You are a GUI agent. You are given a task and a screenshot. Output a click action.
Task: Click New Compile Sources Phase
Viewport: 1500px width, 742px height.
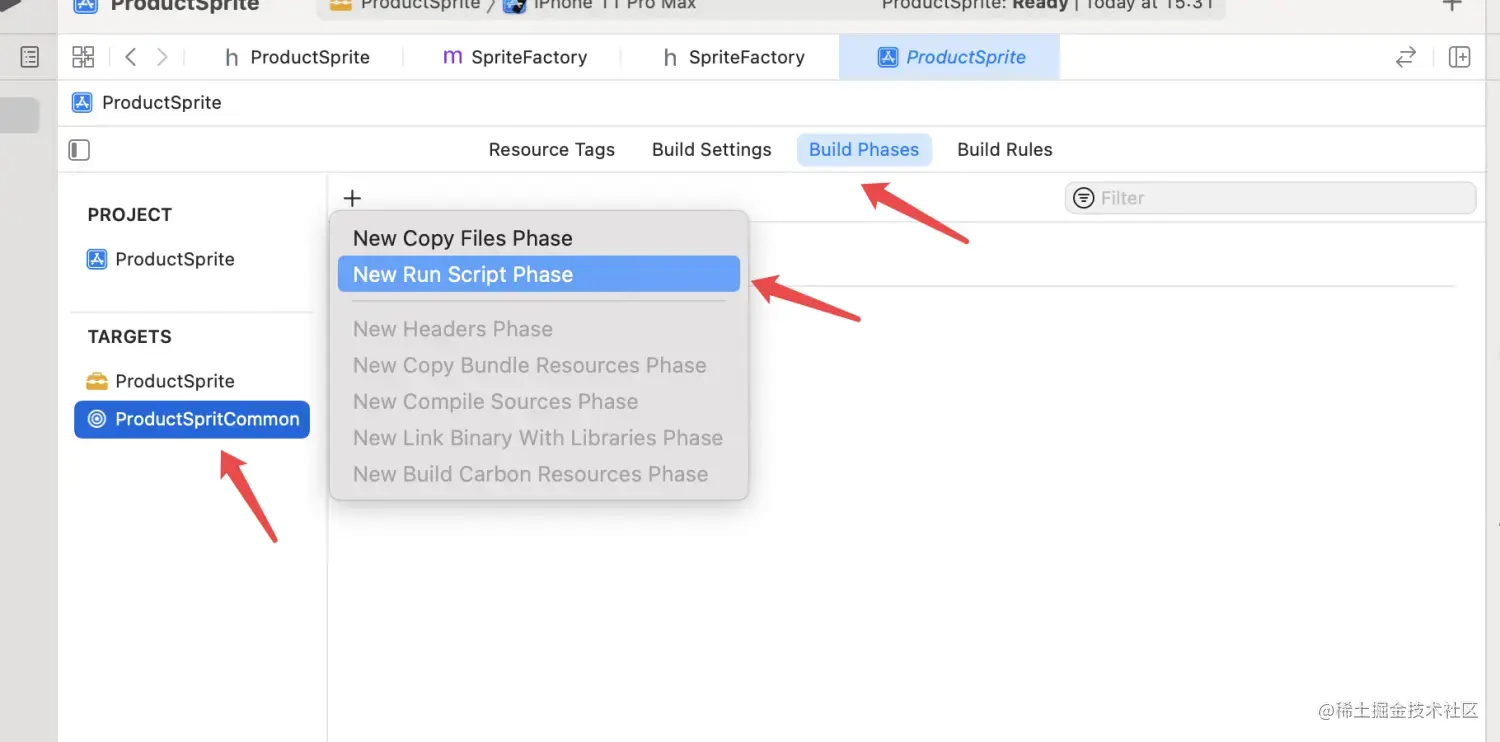tap(539, 401)
